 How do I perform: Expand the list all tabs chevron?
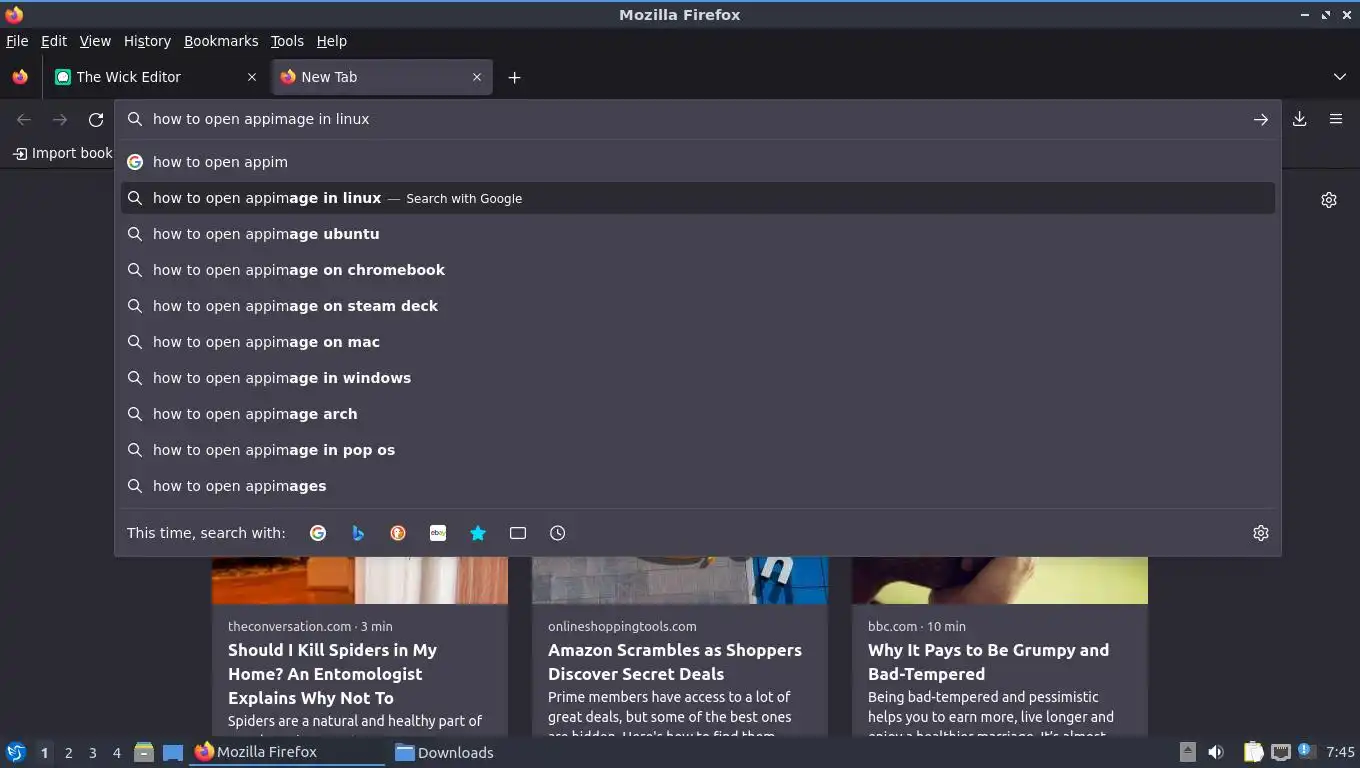click(1340, 77)
